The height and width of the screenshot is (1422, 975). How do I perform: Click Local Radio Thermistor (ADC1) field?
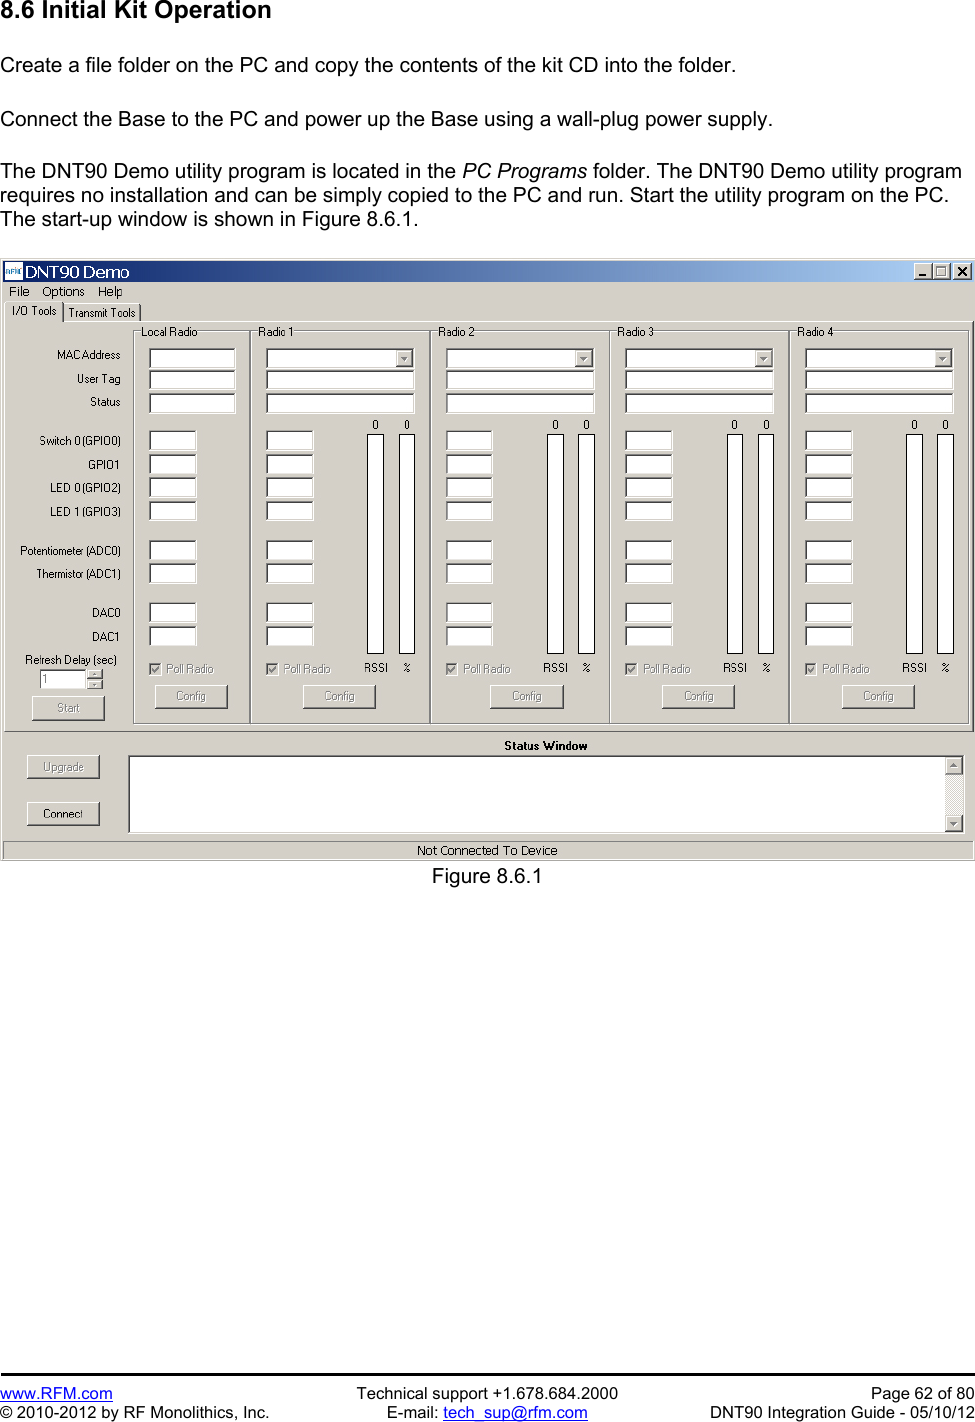click(x=173, y=574)
